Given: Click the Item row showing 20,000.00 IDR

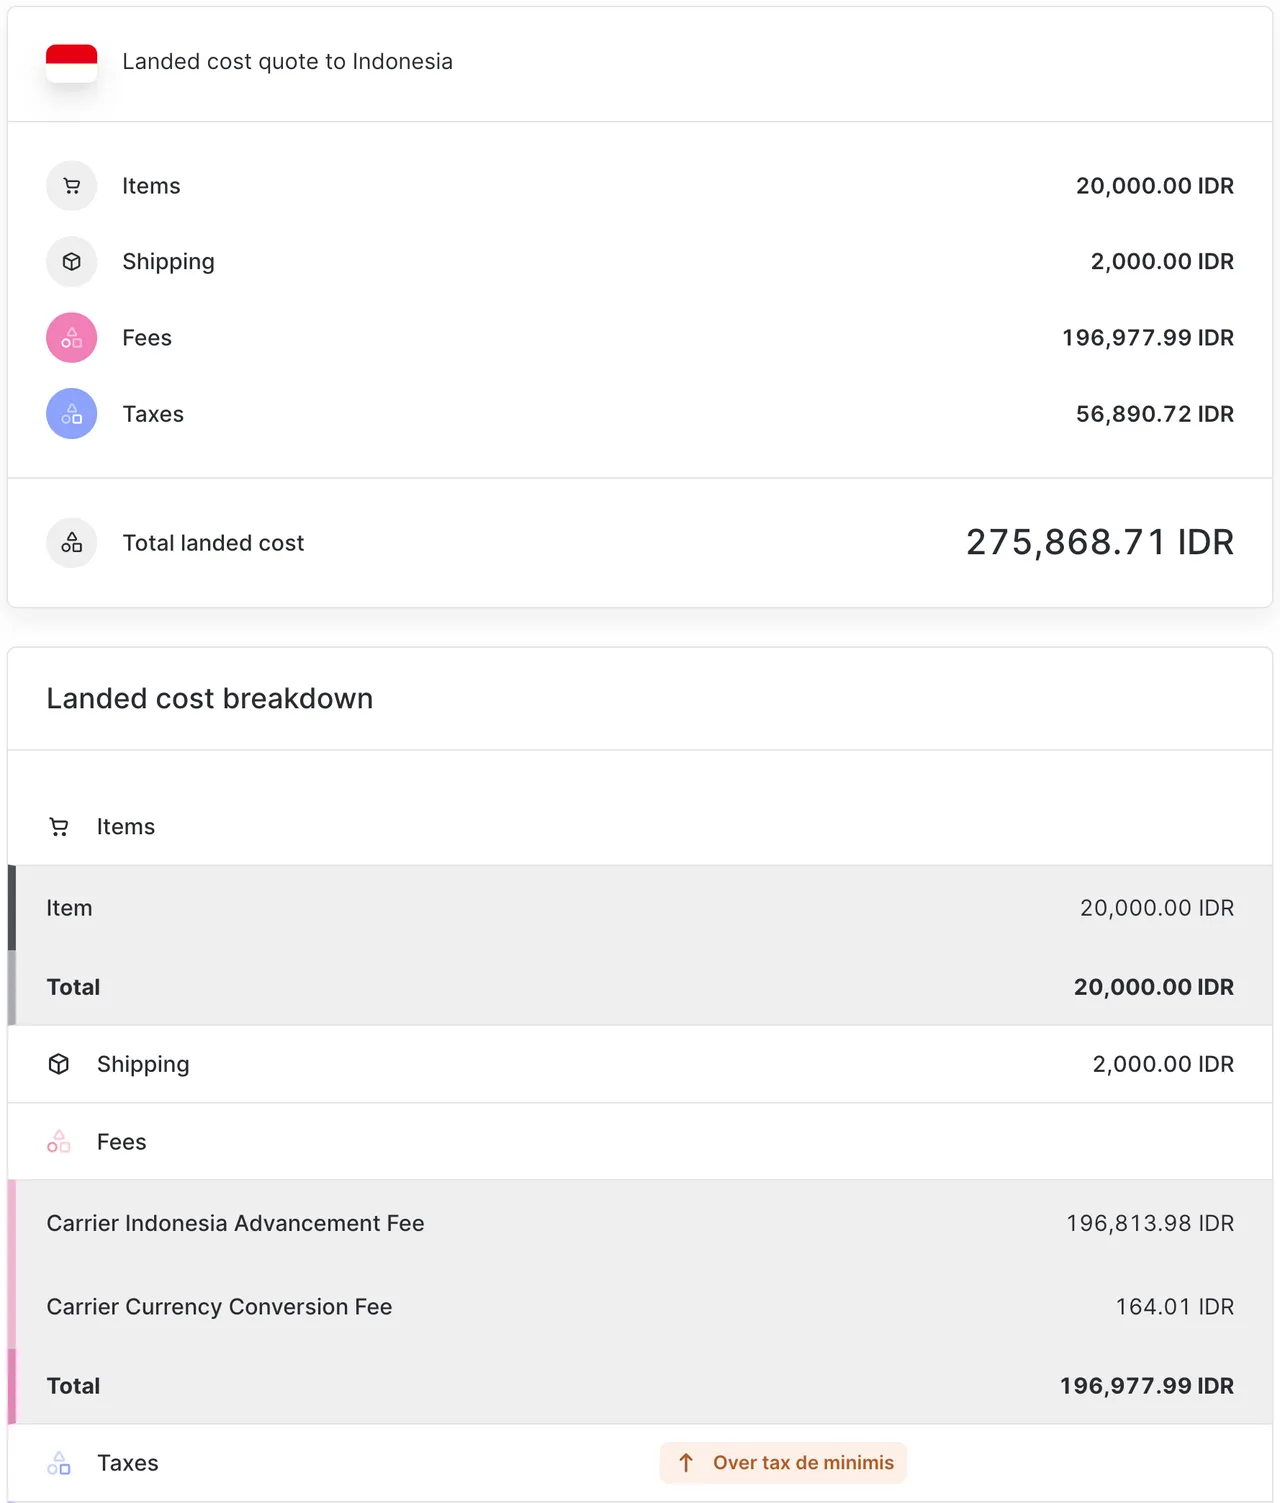Looking at the screenshot, I should 640,908.
